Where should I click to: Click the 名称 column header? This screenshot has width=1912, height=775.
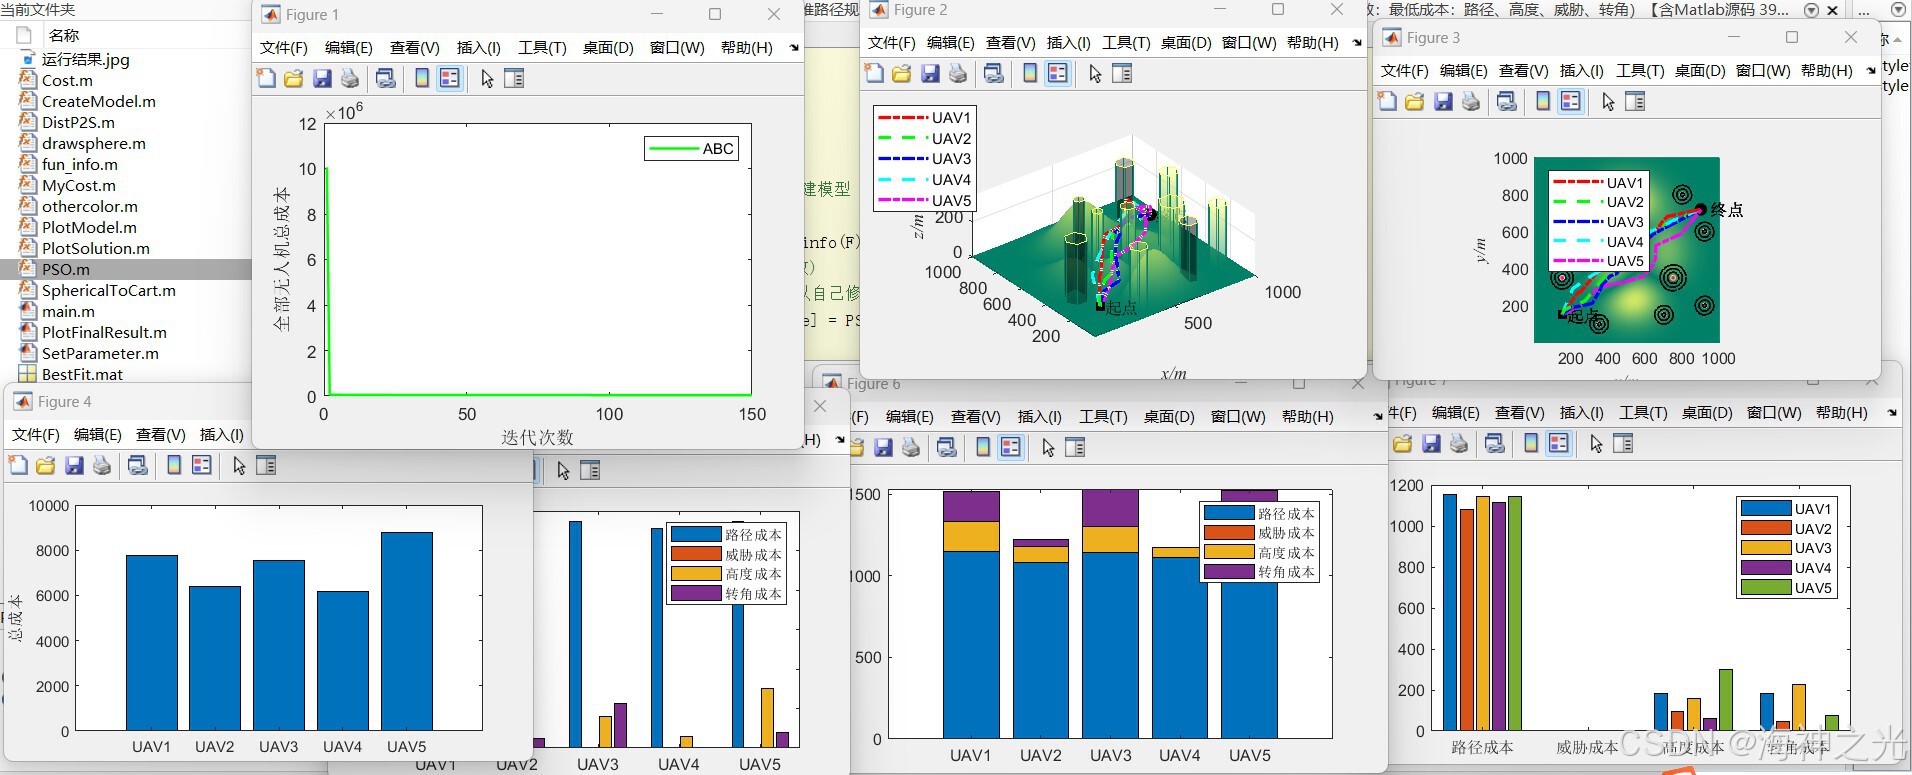tap(64, 35)
